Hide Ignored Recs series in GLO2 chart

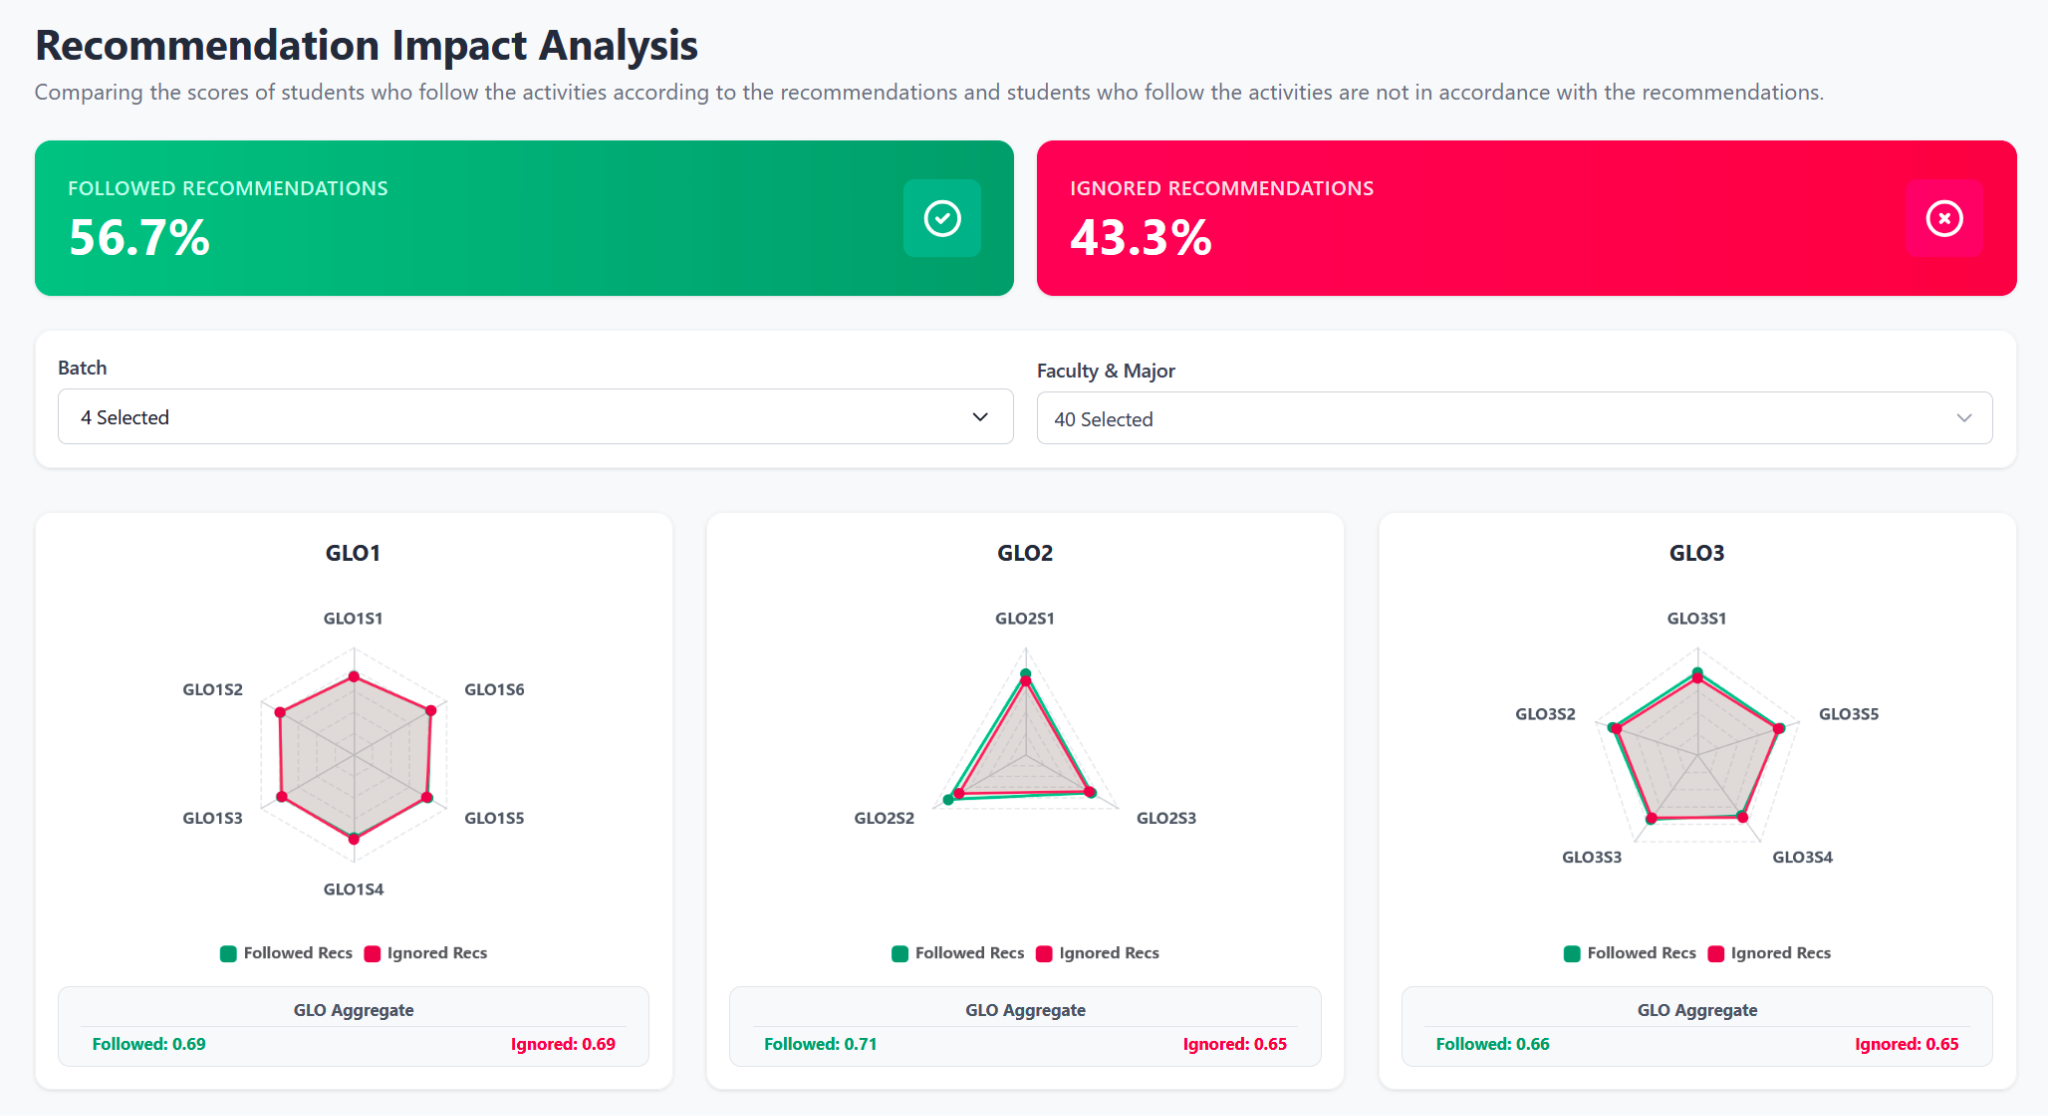(1098, 953)
